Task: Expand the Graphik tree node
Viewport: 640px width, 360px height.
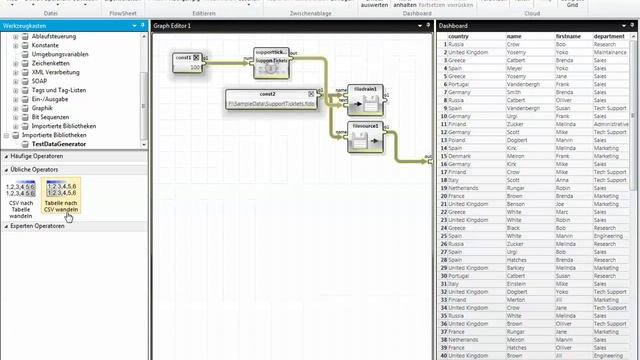Action: (x=16, y=108)
